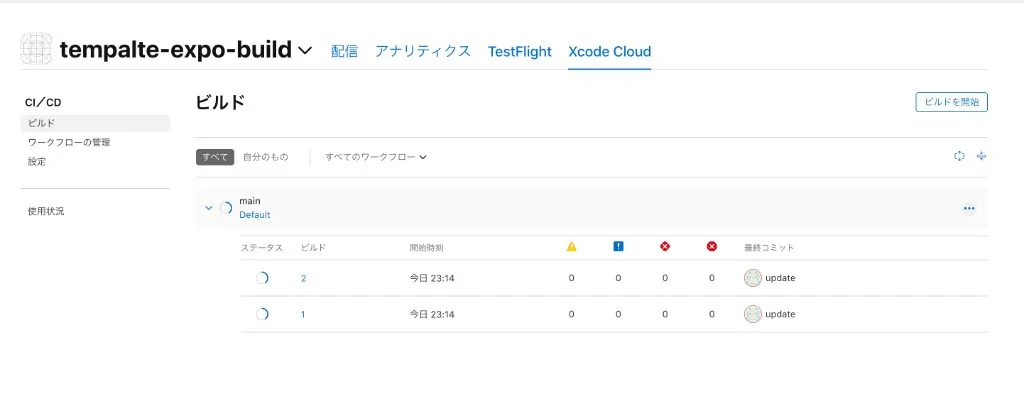Screen dimensions: 1024x411
Task: Click the update commit text for build 1
Action: click(780, 314)
